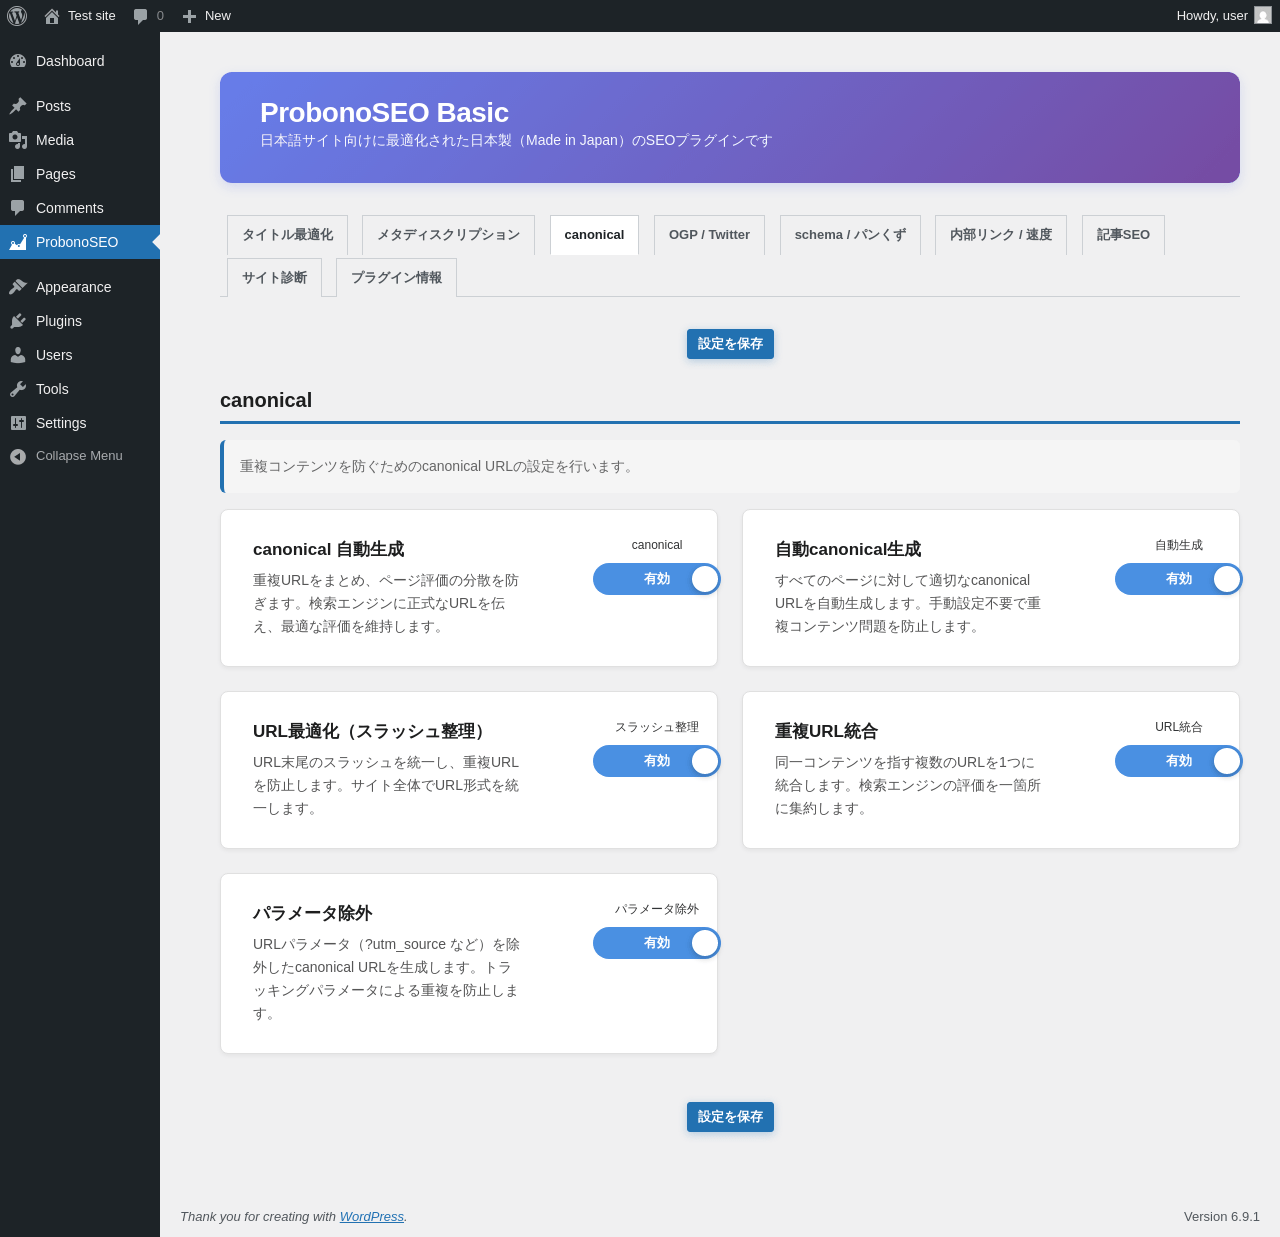Viewport: 1280px width, 1237px height.
Task: Click the New plus icon
Action: [x=189, y=16]
